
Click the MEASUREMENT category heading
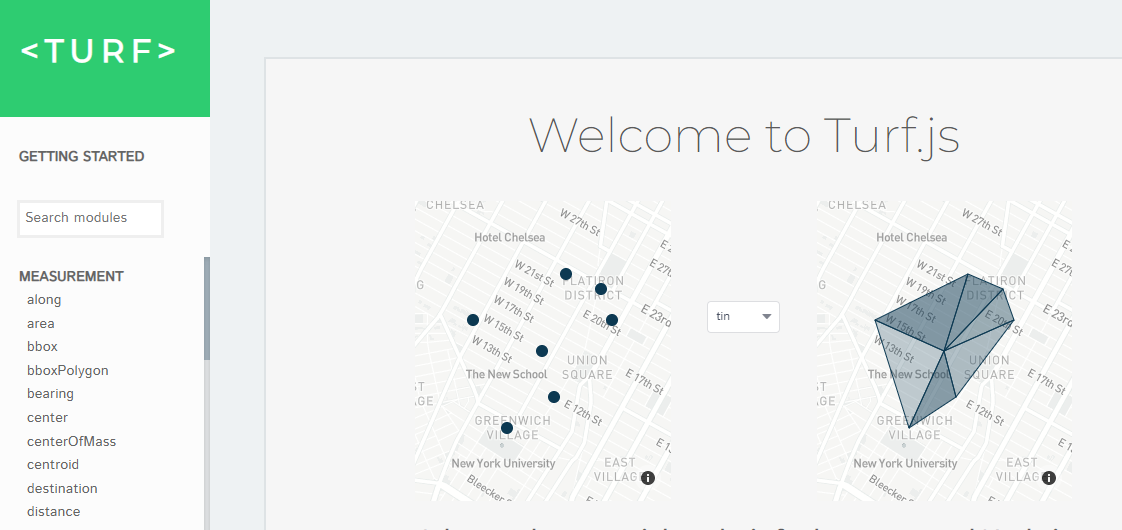point(71,276)
